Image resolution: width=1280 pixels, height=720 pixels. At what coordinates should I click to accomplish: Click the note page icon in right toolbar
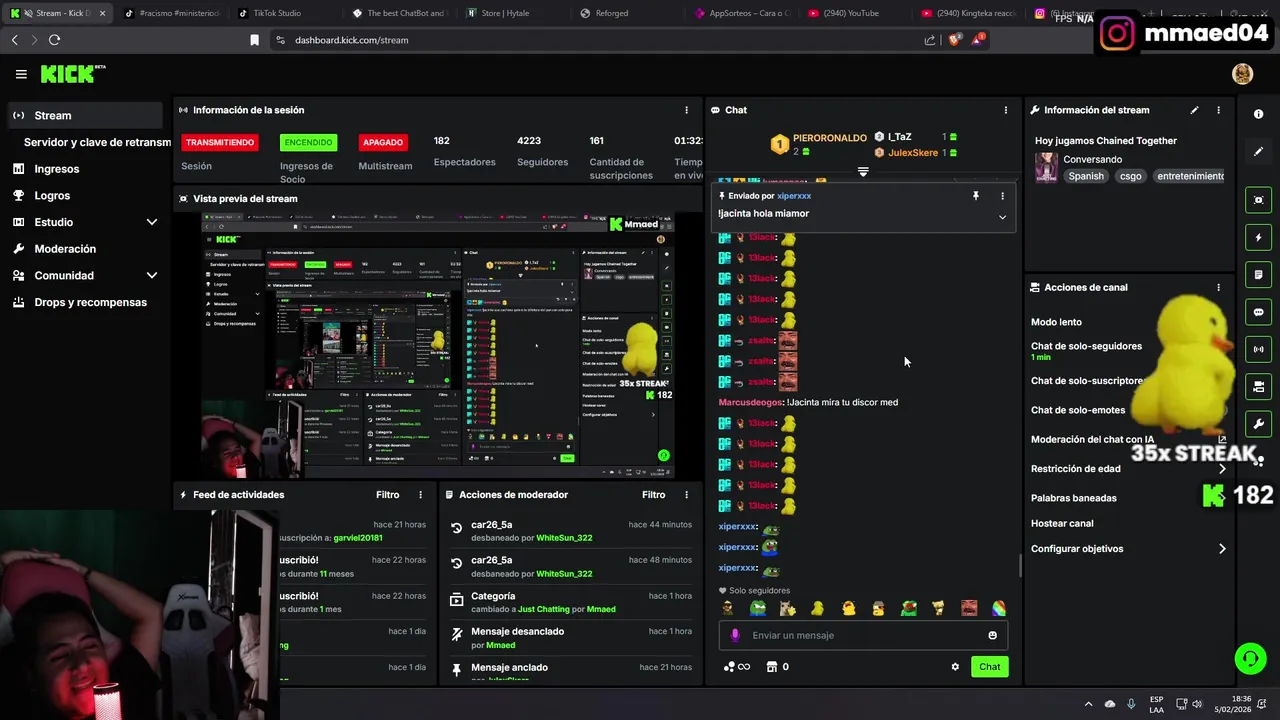click(1258, 275)
